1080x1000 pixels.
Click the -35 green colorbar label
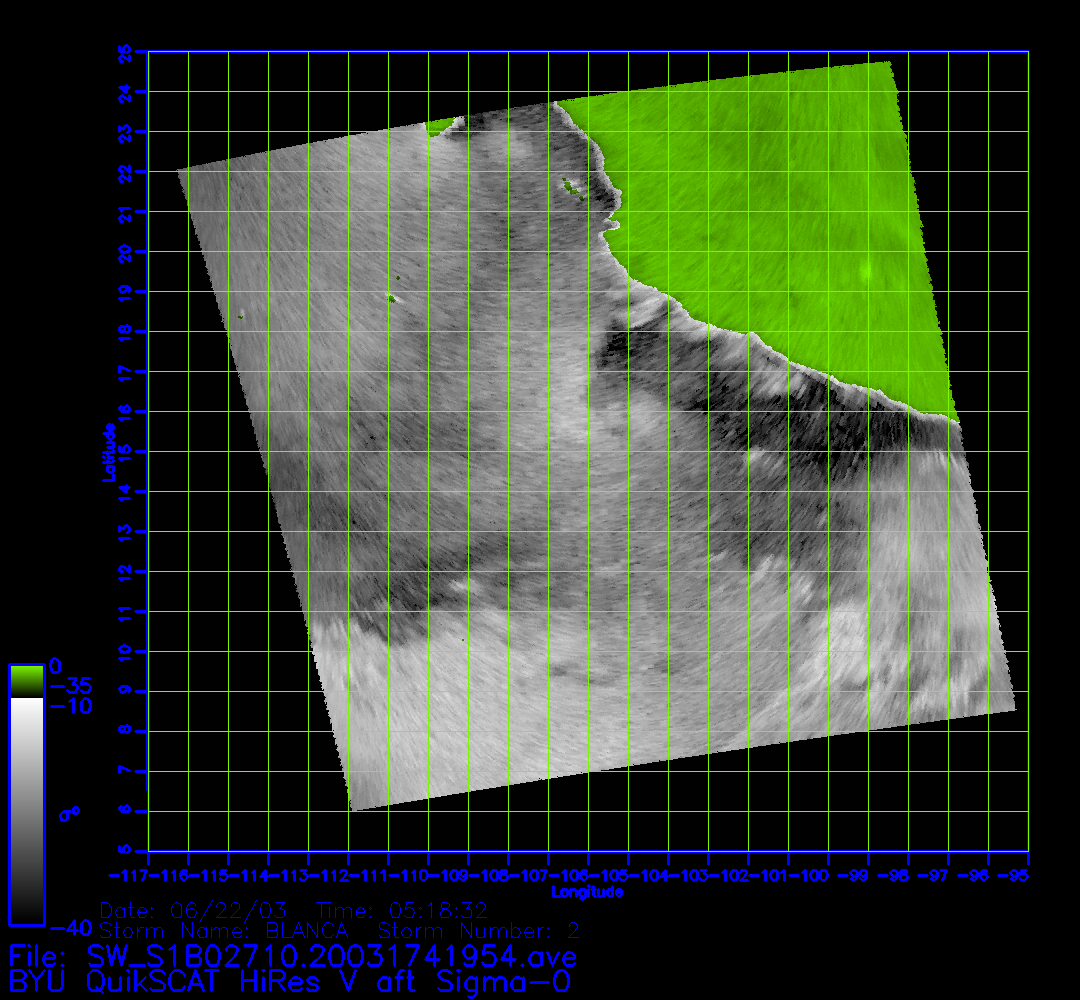70,687
